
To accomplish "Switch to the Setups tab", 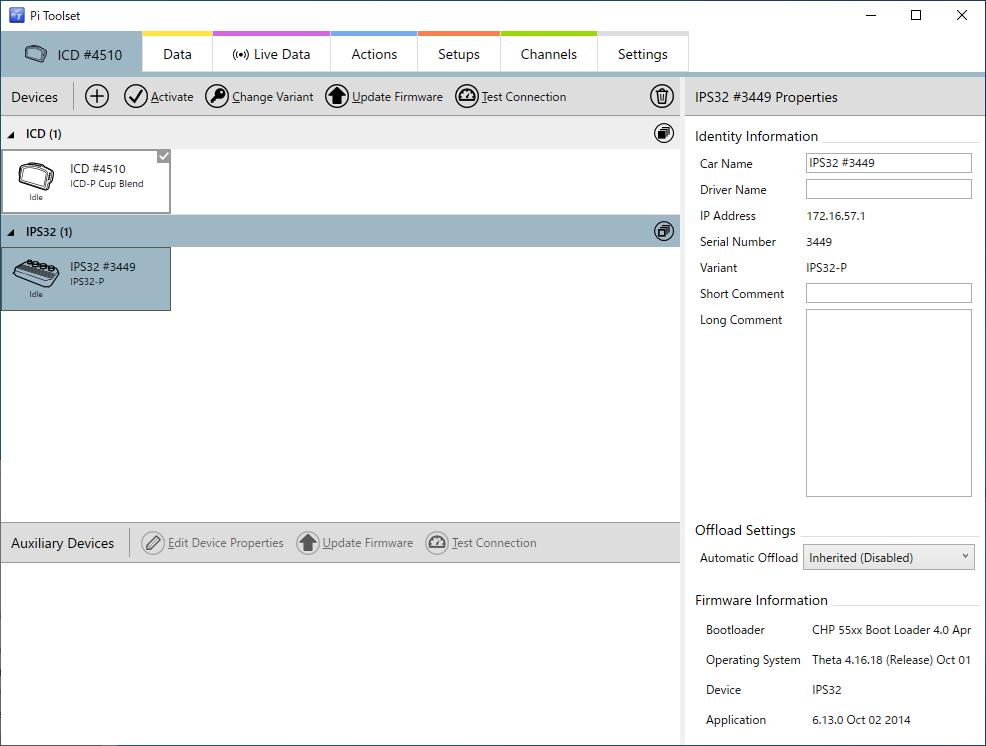I will (459, 54).
